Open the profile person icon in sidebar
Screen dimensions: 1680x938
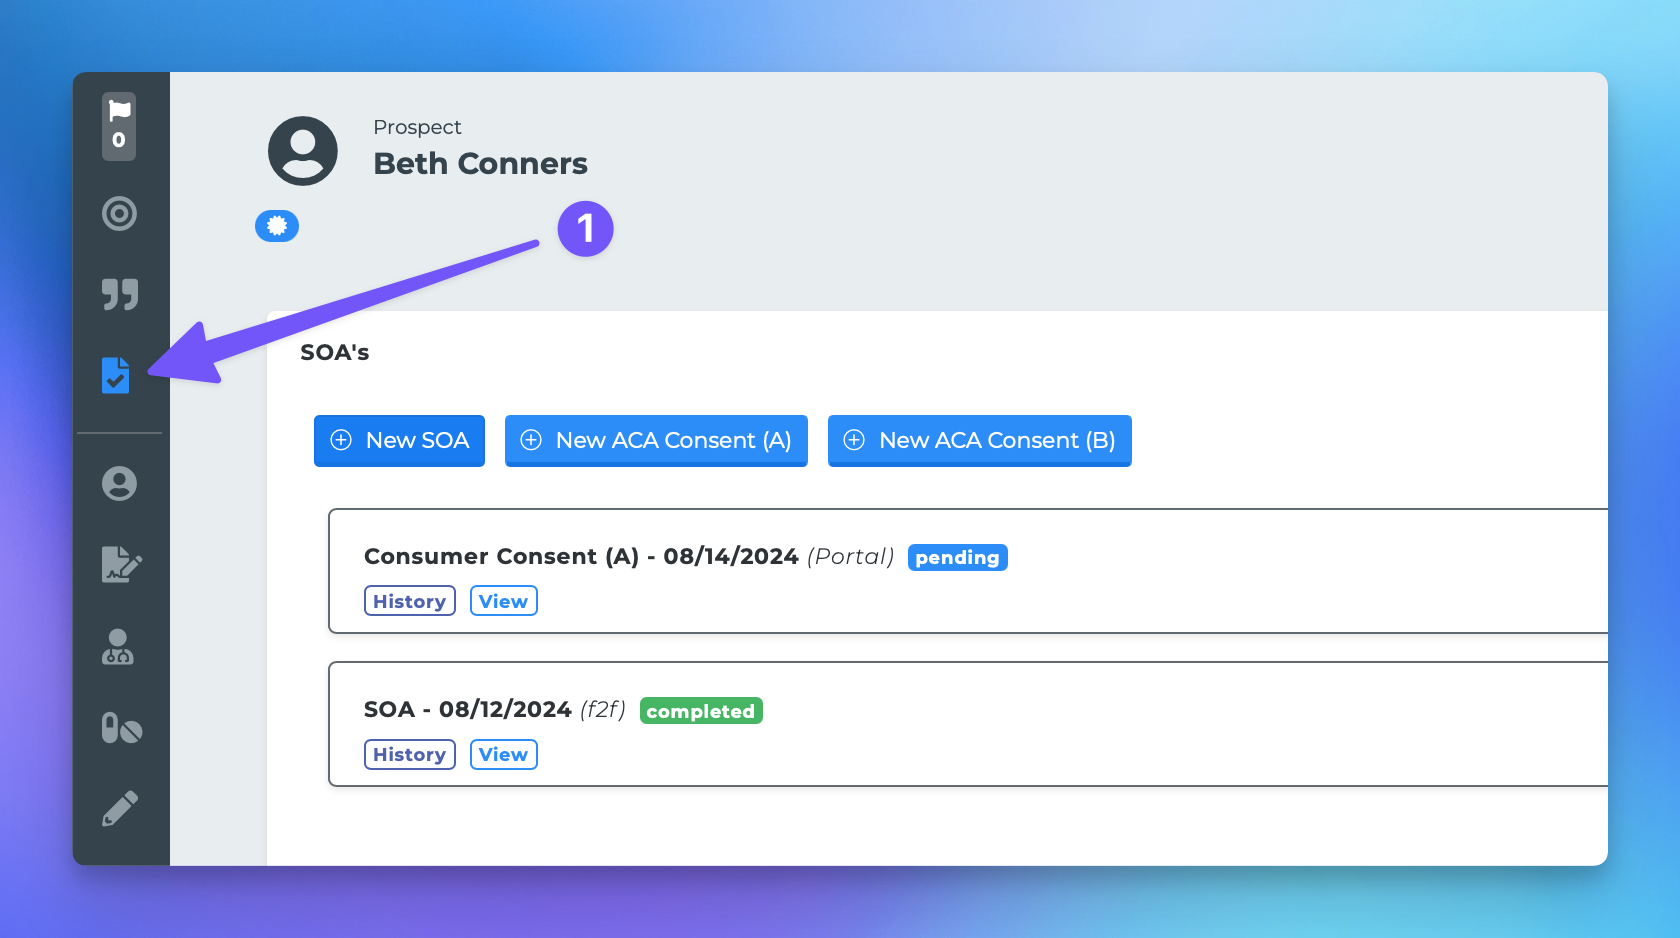(119, 484)
